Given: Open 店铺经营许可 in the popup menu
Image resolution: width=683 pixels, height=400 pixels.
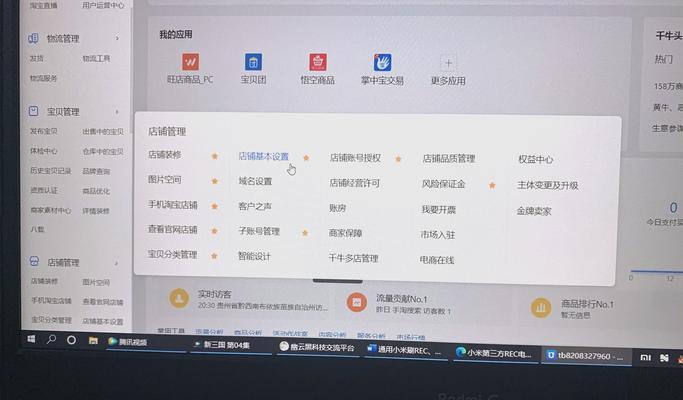Looking at the screenshot, I should 355,183.
